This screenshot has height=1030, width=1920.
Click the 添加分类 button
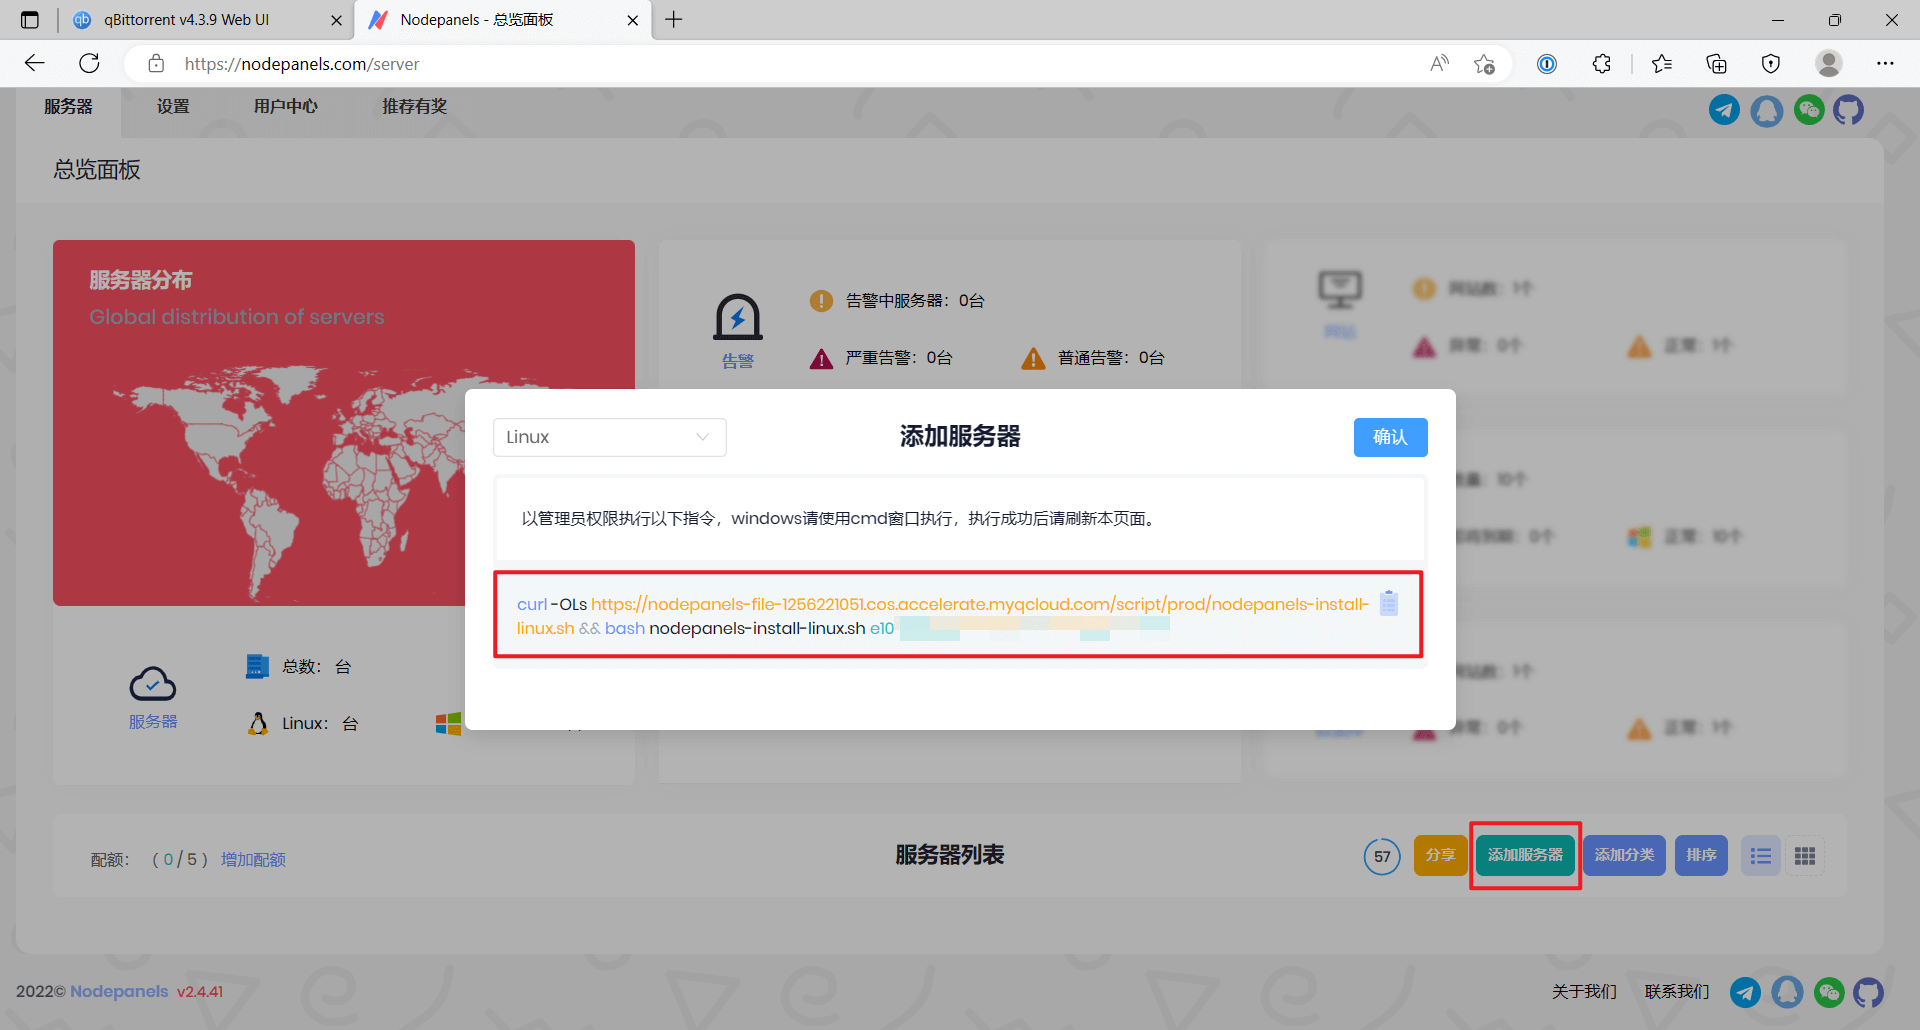[x=1624, y=855]
